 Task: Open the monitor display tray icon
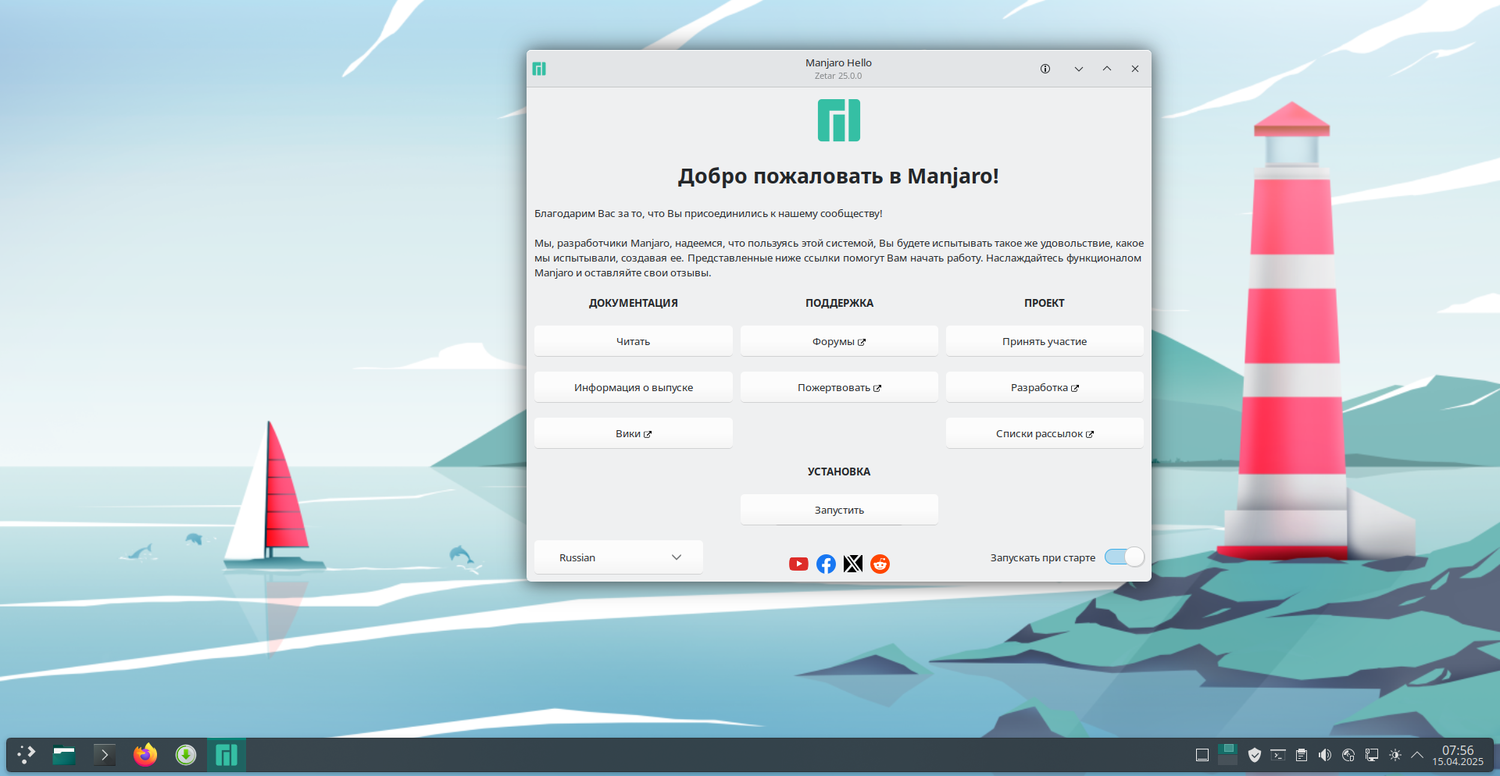click(x=1372, y=755)
